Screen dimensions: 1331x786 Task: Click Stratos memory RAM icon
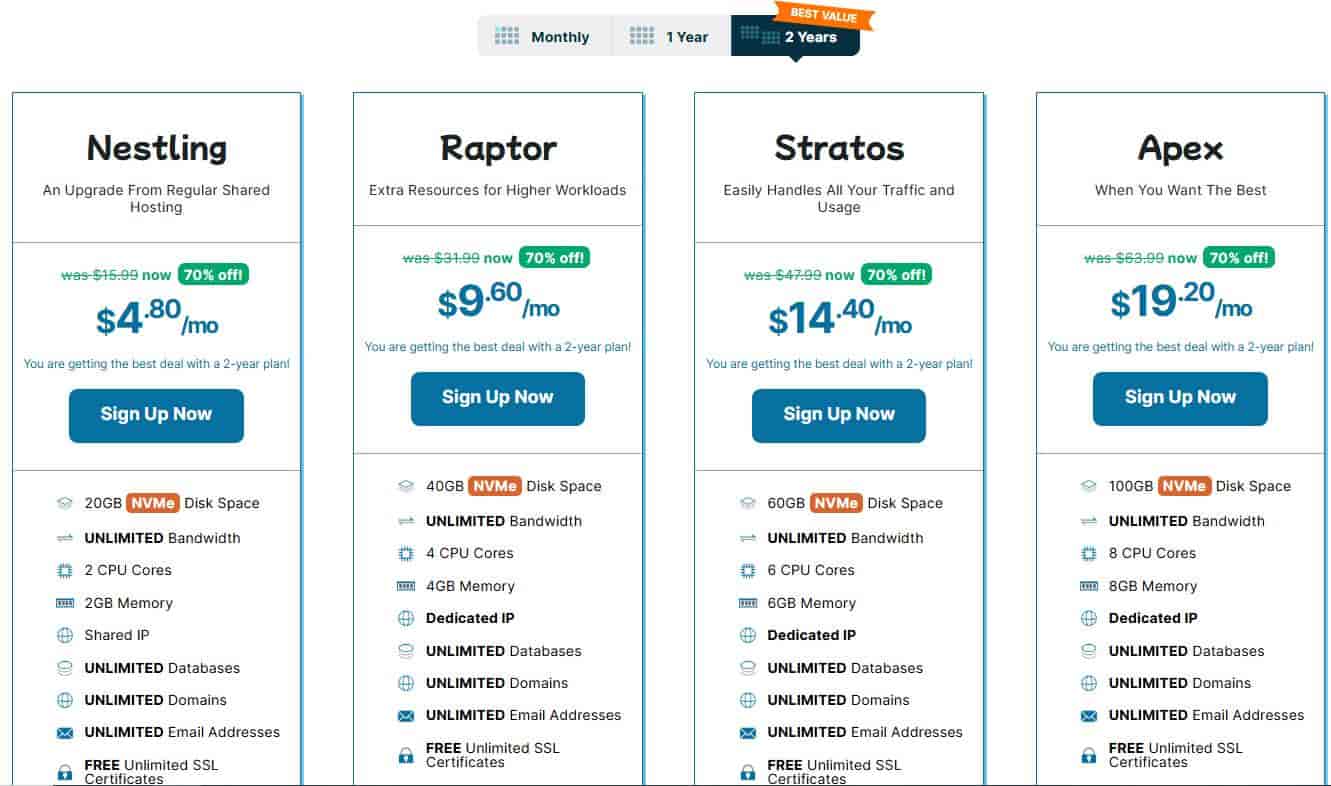(x=747, y=604)
